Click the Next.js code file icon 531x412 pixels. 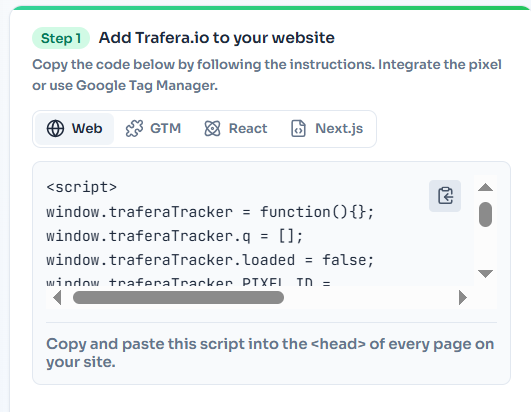tap(298, 129)
